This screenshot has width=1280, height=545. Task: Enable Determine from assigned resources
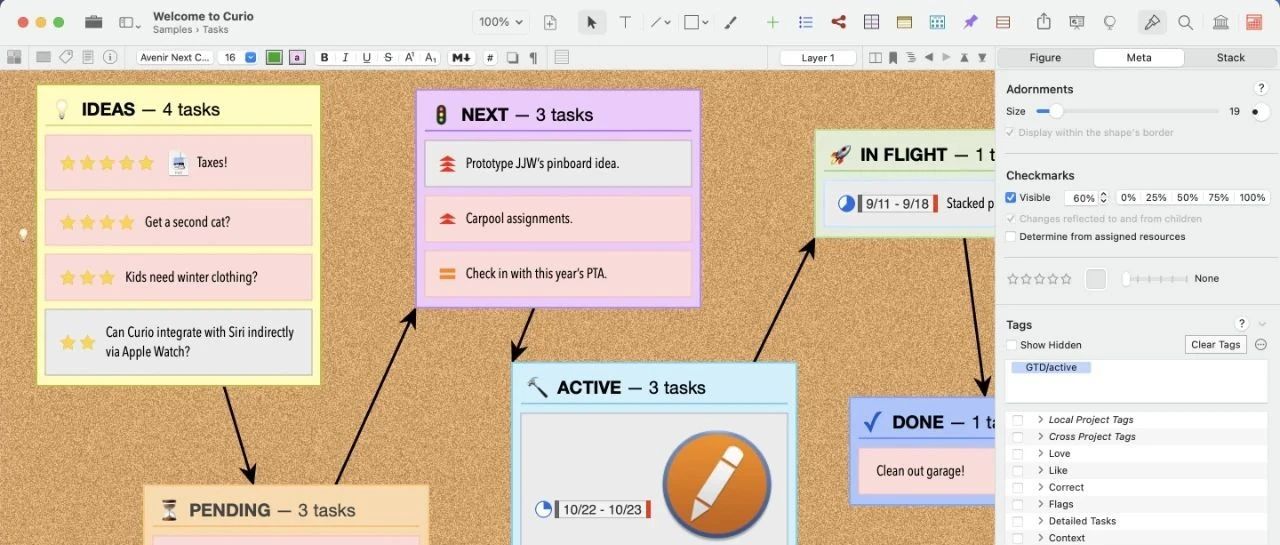tap(1011, 237)
